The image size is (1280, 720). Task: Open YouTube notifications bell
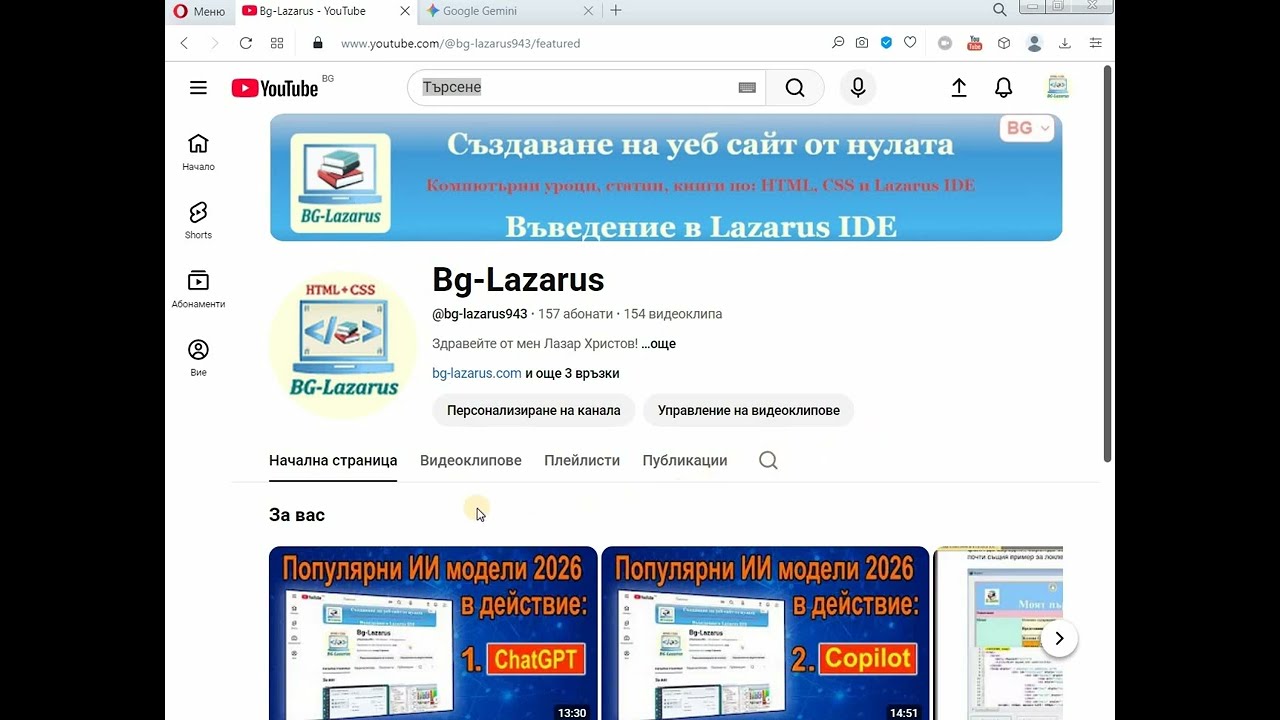[1004, 88]
